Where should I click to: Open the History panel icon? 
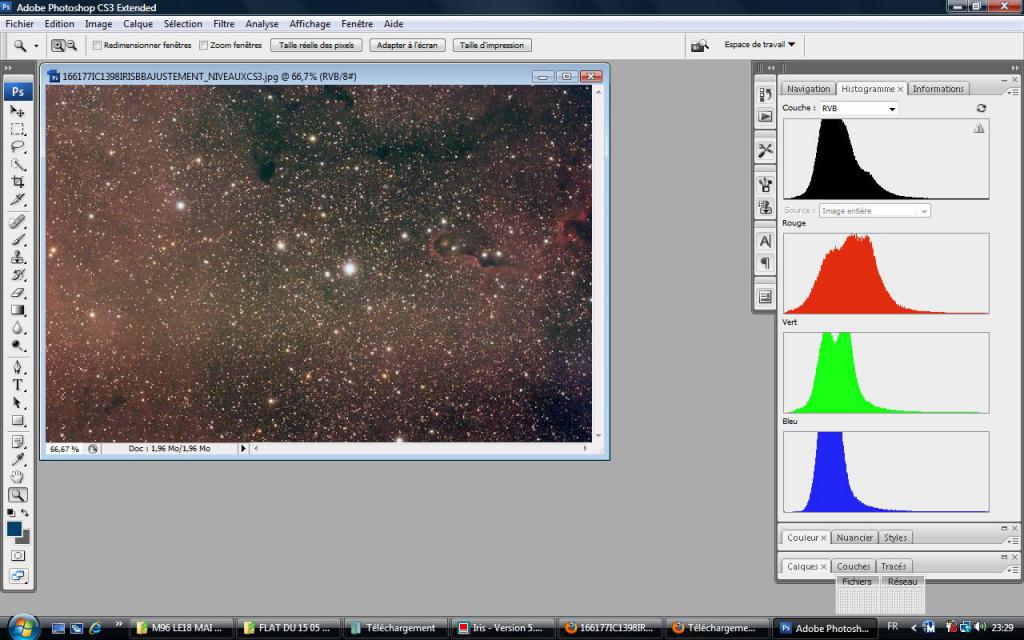[x=765, y=95]
